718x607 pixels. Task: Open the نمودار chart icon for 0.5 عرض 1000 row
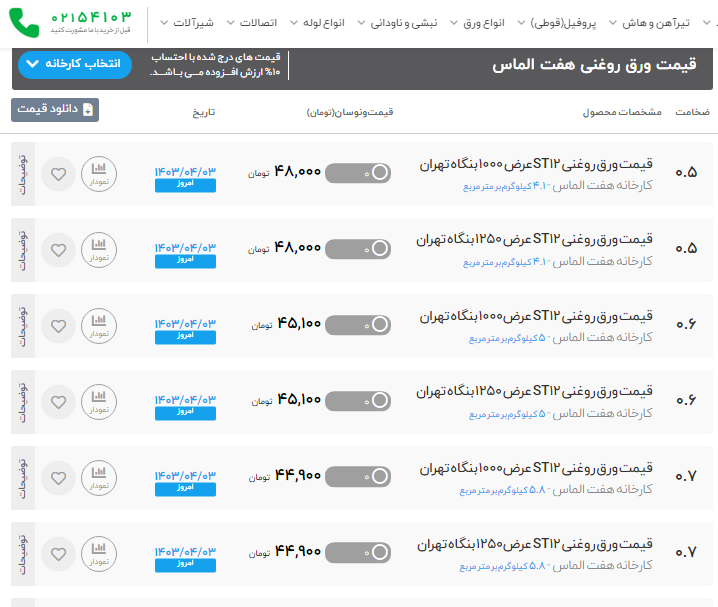point(98,174)
